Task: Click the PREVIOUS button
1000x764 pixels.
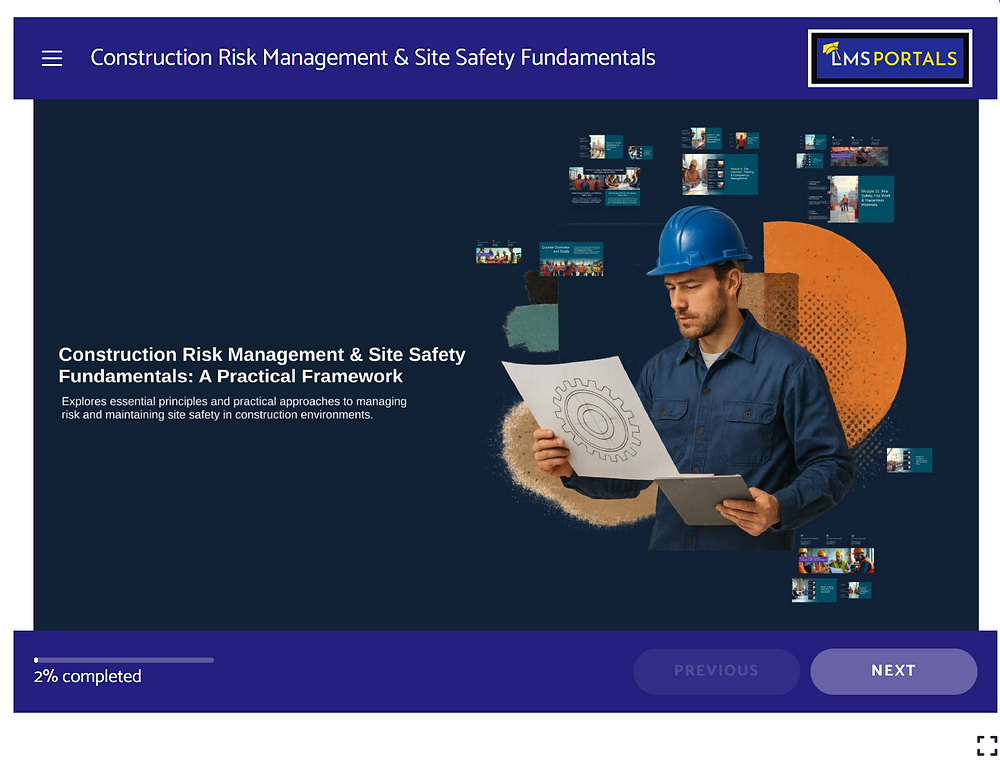Action: (716, 671)
